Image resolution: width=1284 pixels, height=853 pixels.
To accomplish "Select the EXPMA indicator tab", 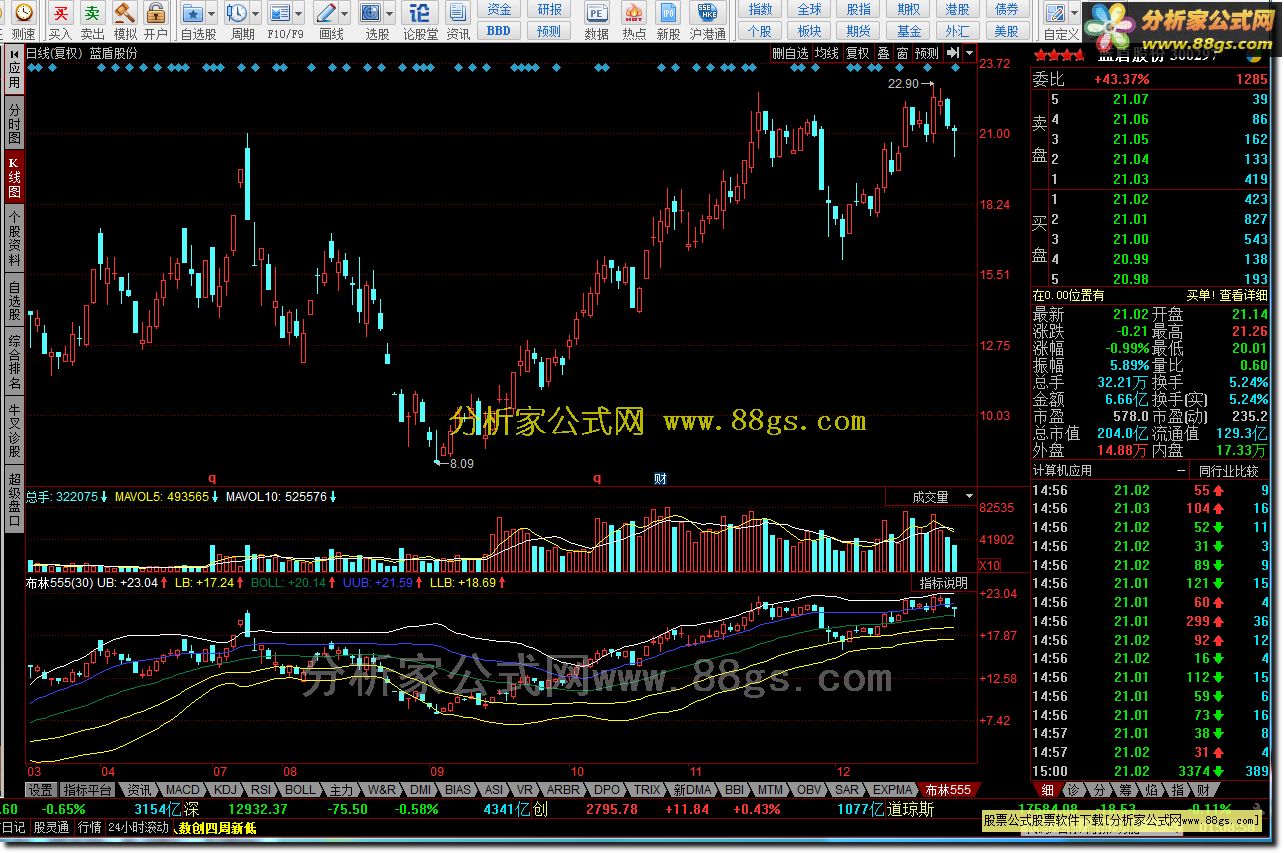I will (892, 790).
